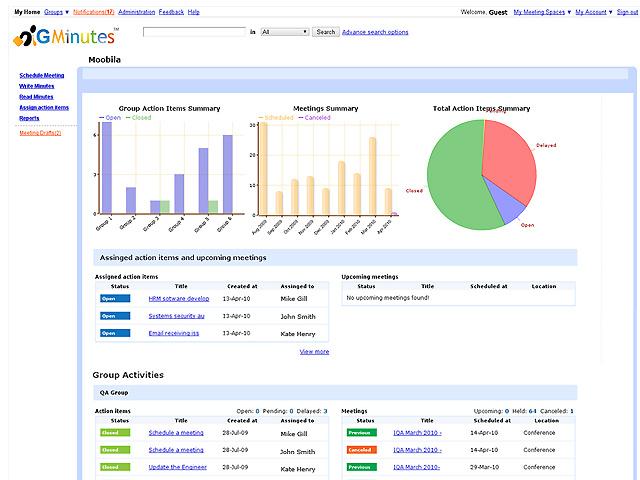Open Reports in sidebar
Screen dimensions: 640x480
29,118
